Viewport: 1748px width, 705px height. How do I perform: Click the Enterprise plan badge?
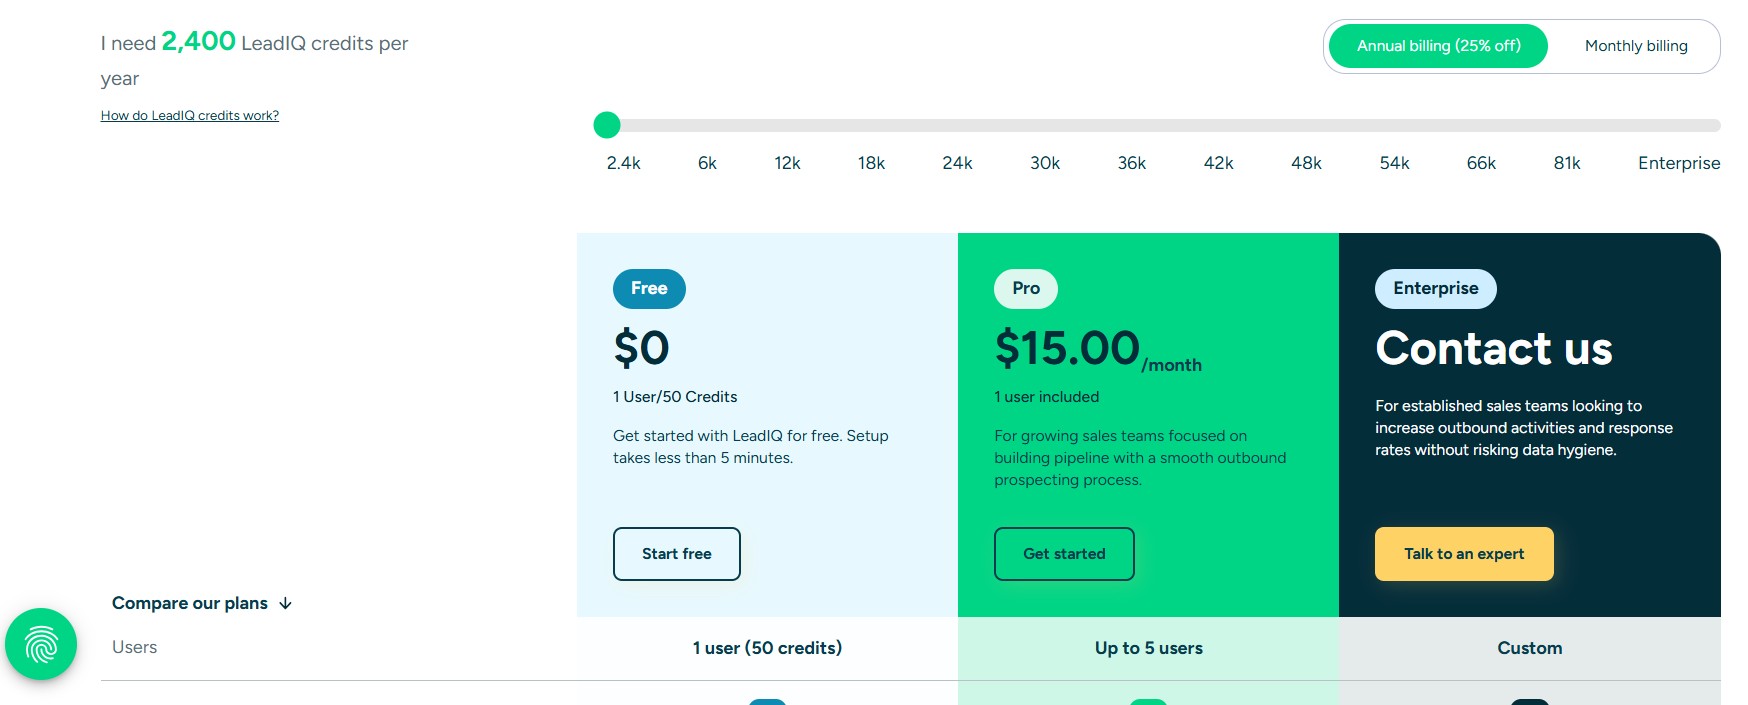pos(1435,288)
